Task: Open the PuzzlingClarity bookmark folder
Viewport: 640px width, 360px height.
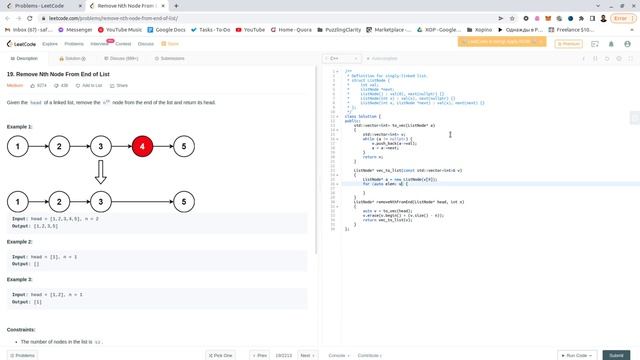Action: (339, 30)
